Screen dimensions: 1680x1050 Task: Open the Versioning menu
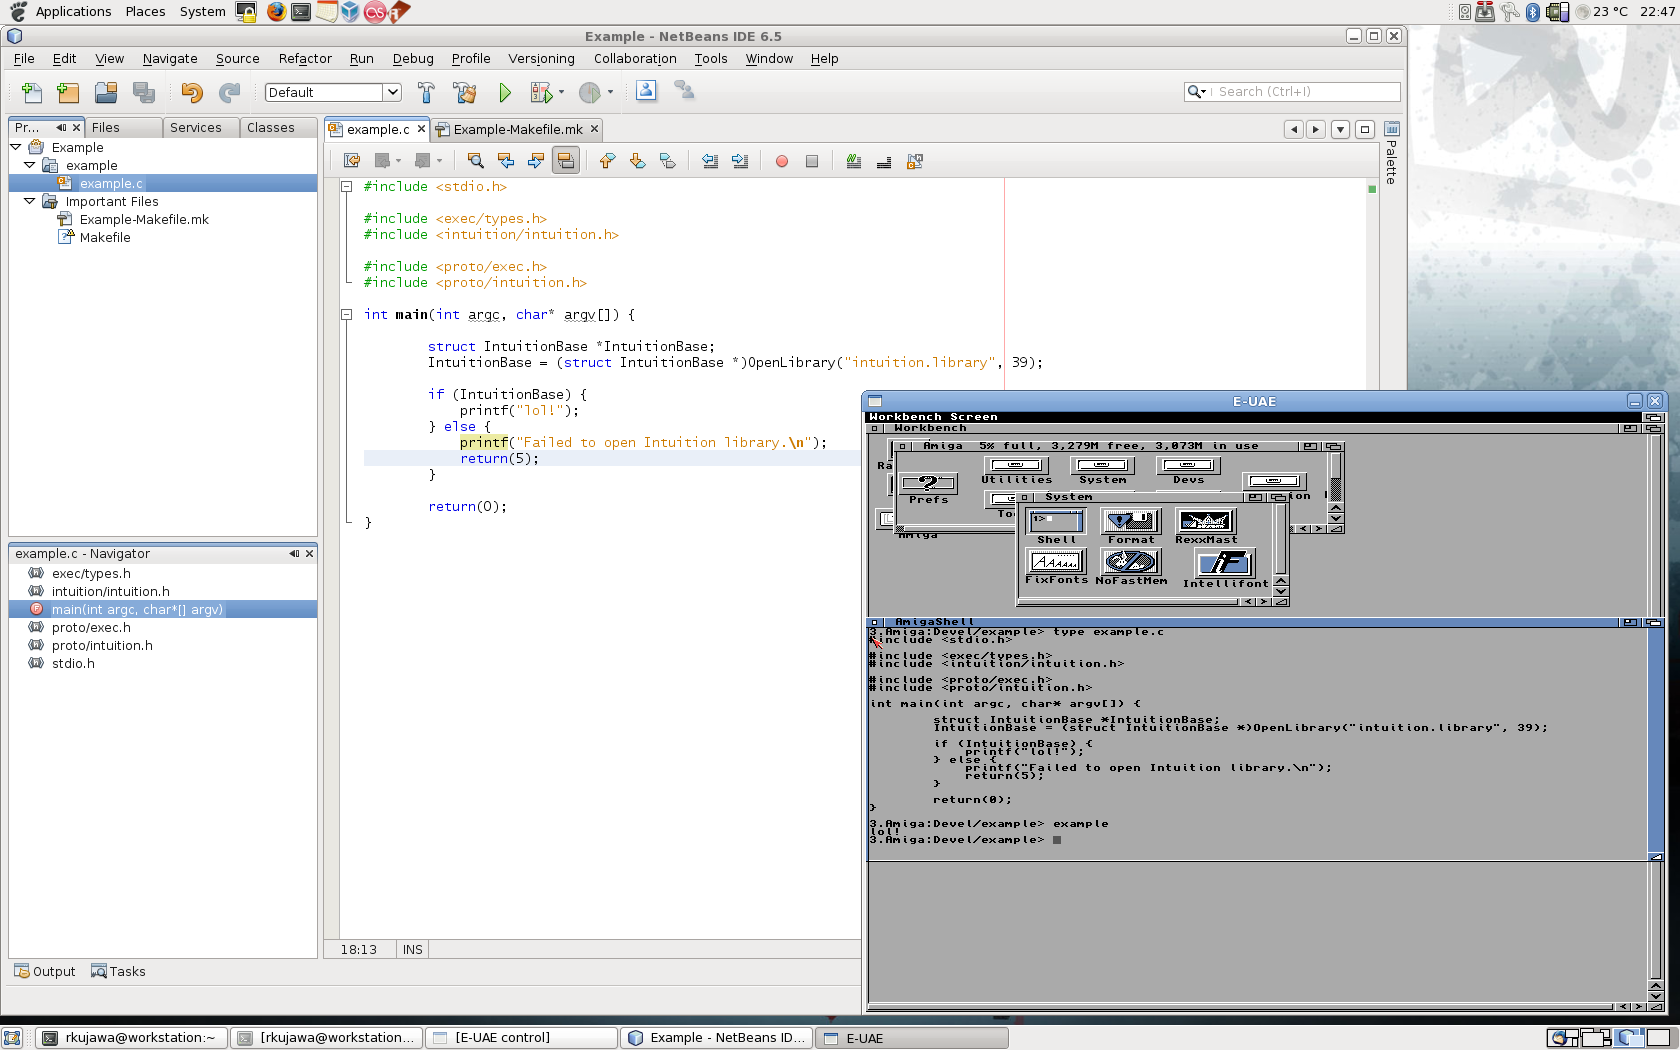[541, 59]
